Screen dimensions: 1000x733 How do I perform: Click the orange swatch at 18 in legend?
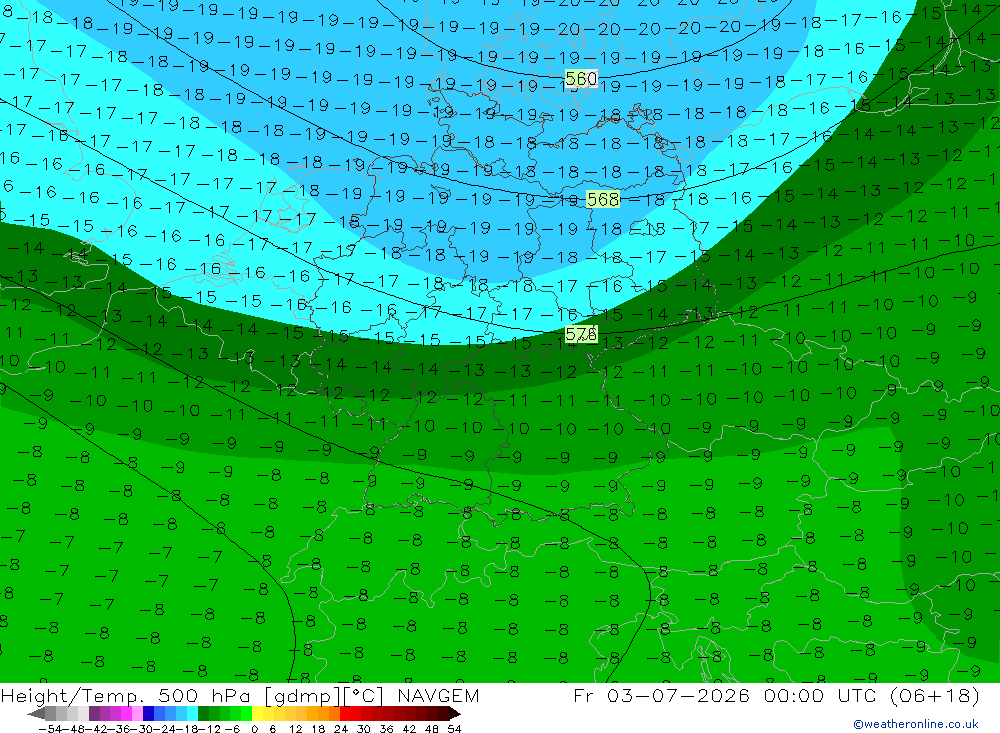[x=323, y=713]
